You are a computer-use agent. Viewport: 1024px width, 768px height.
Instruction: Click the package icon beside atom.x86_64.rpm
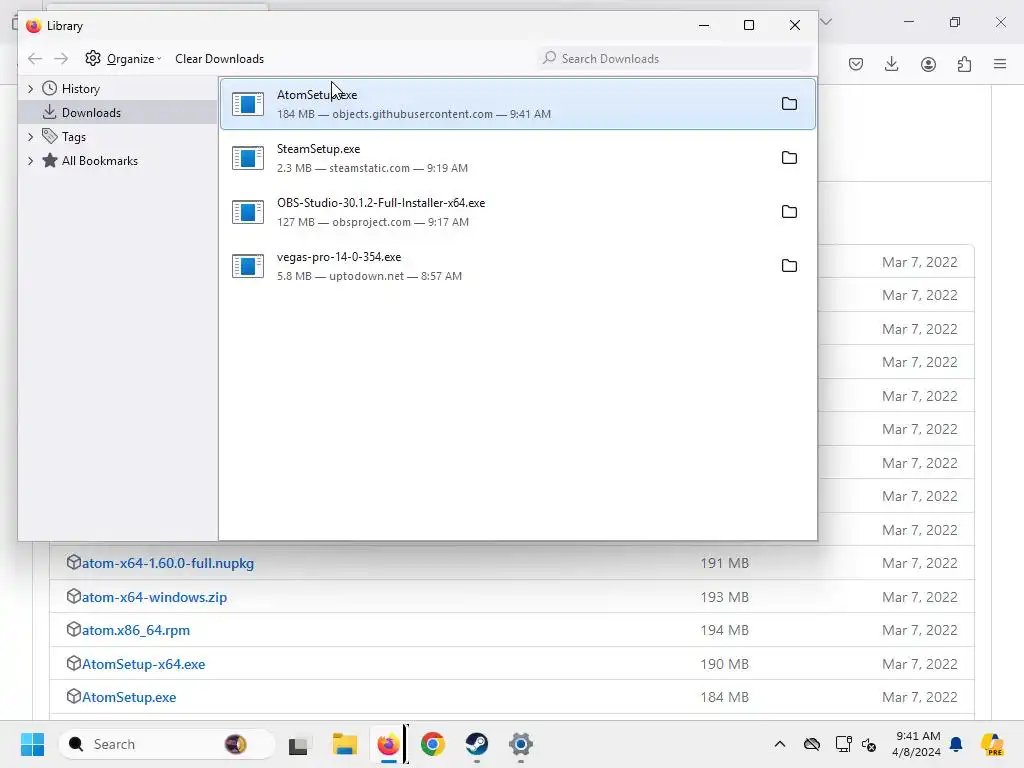(73, 630)
